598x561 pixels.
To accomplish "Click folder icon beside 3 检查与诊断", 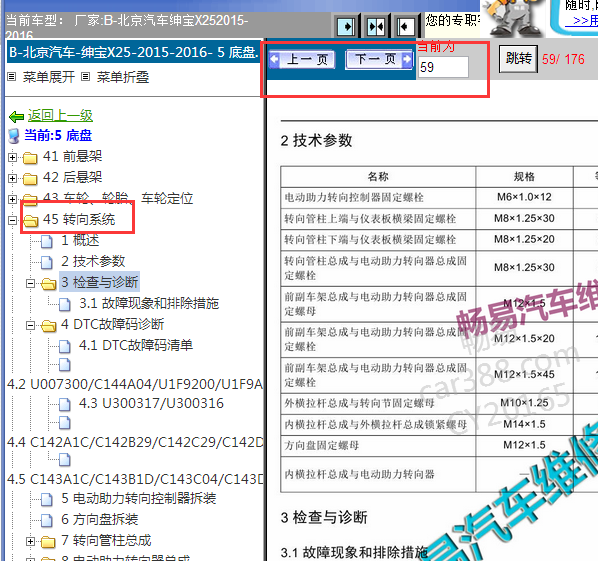I will tap(48, 284).
